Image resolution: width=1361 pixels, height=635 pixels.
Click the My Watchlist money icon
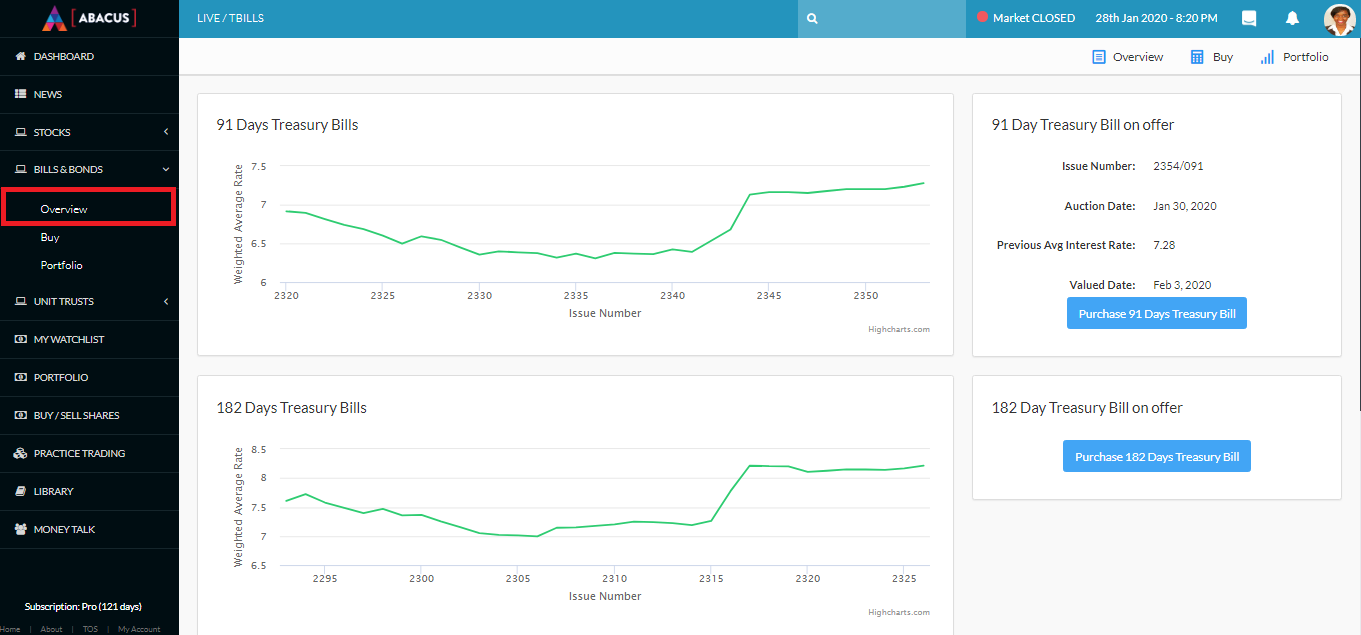click(x=20, y=339)
